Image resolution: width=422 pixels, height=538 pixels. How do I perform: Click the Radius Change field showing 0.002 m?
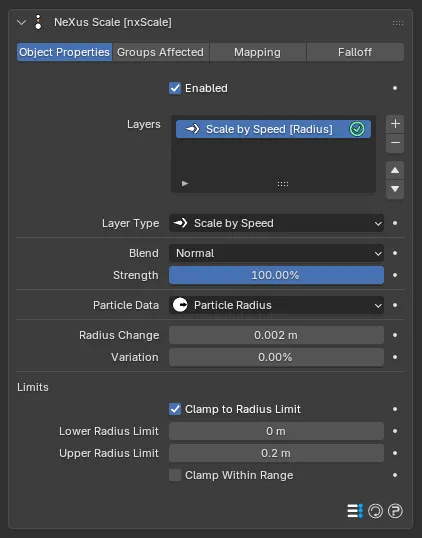[x=276, y=335]
